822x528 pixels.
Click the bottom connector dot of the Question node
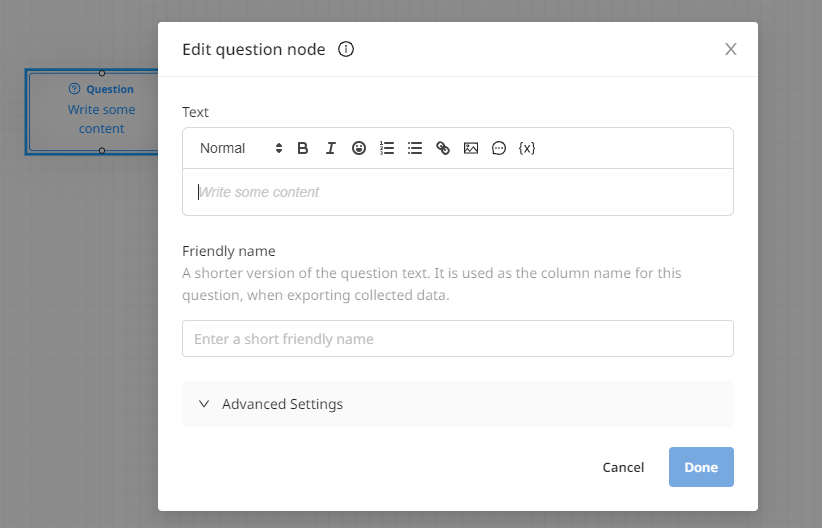[x=102, y=151]
